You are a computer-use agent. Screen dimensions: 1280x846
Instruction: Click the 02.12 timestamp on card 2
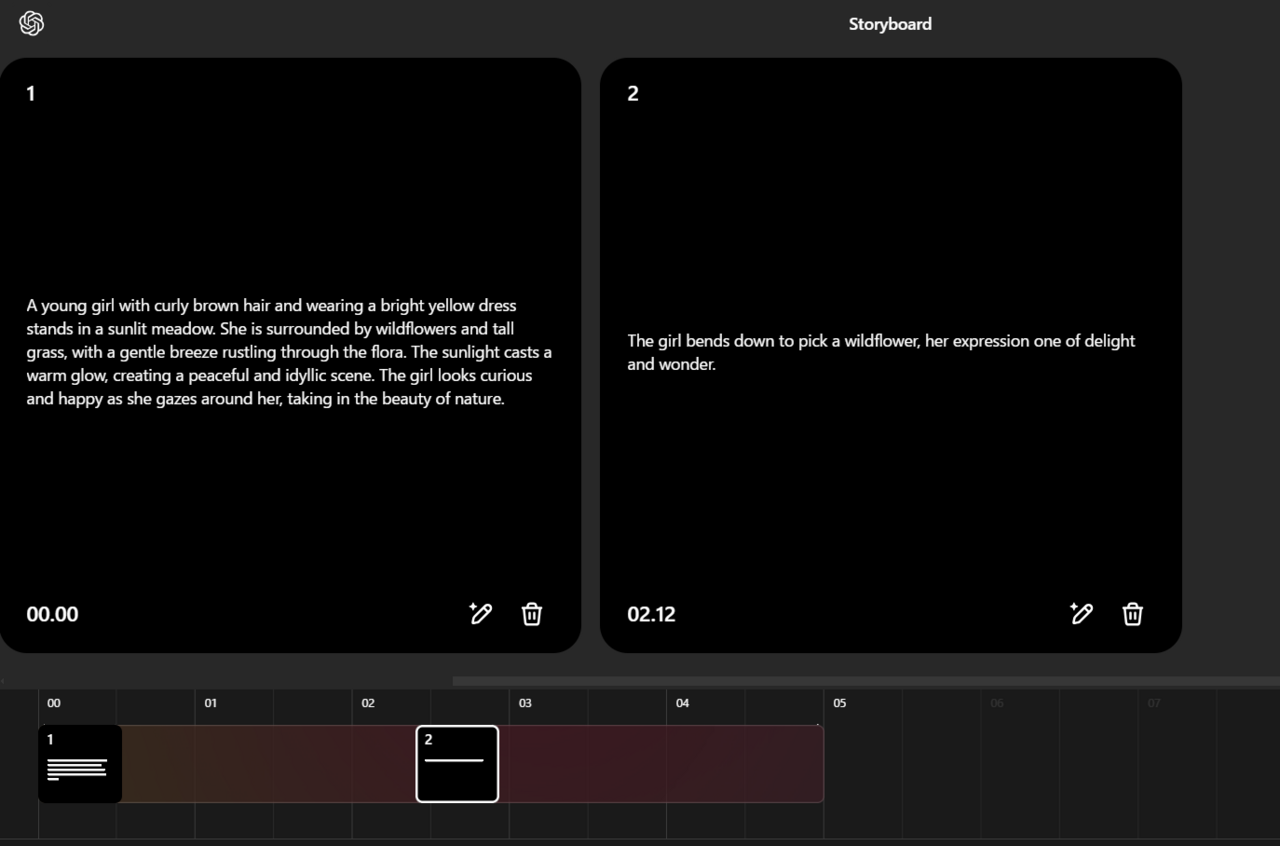tap(651, 614)
